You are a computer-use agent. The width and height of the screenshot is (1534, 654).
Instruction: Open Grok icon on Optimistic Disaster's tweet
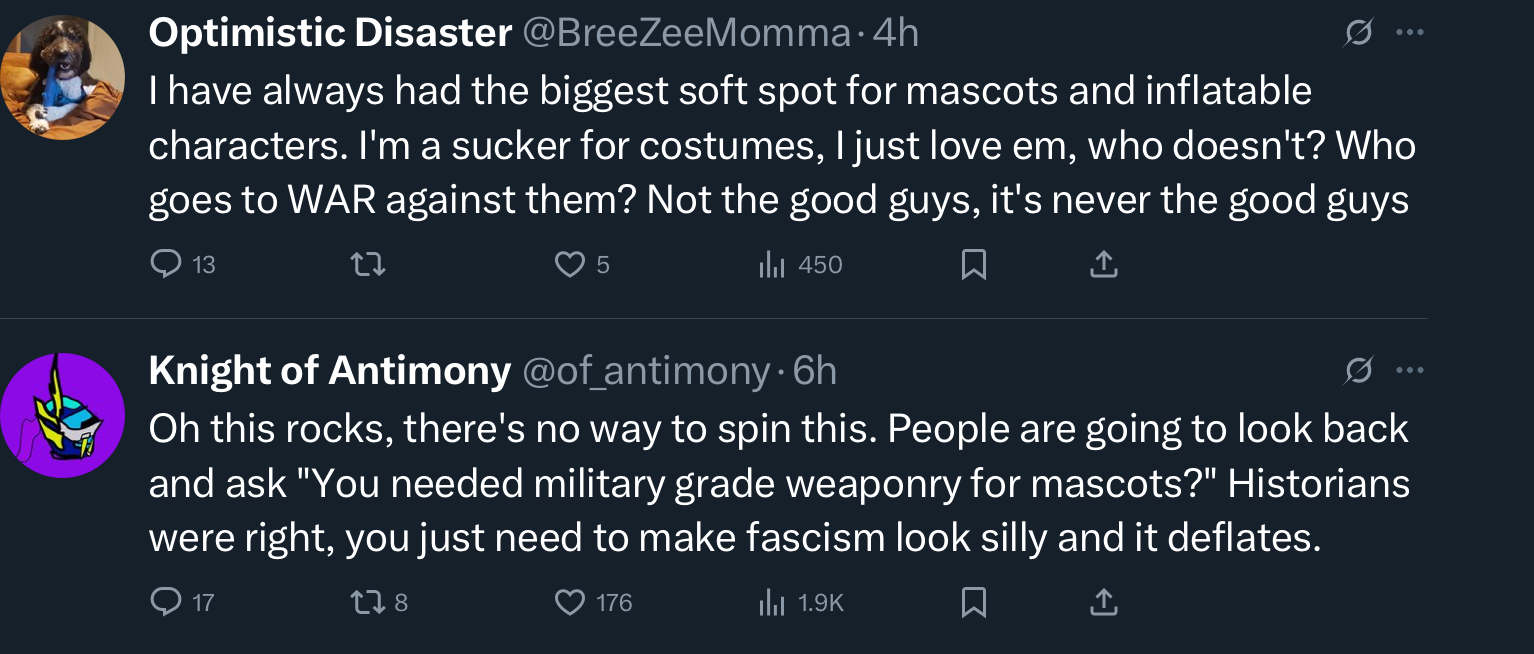coord(1358,33)
